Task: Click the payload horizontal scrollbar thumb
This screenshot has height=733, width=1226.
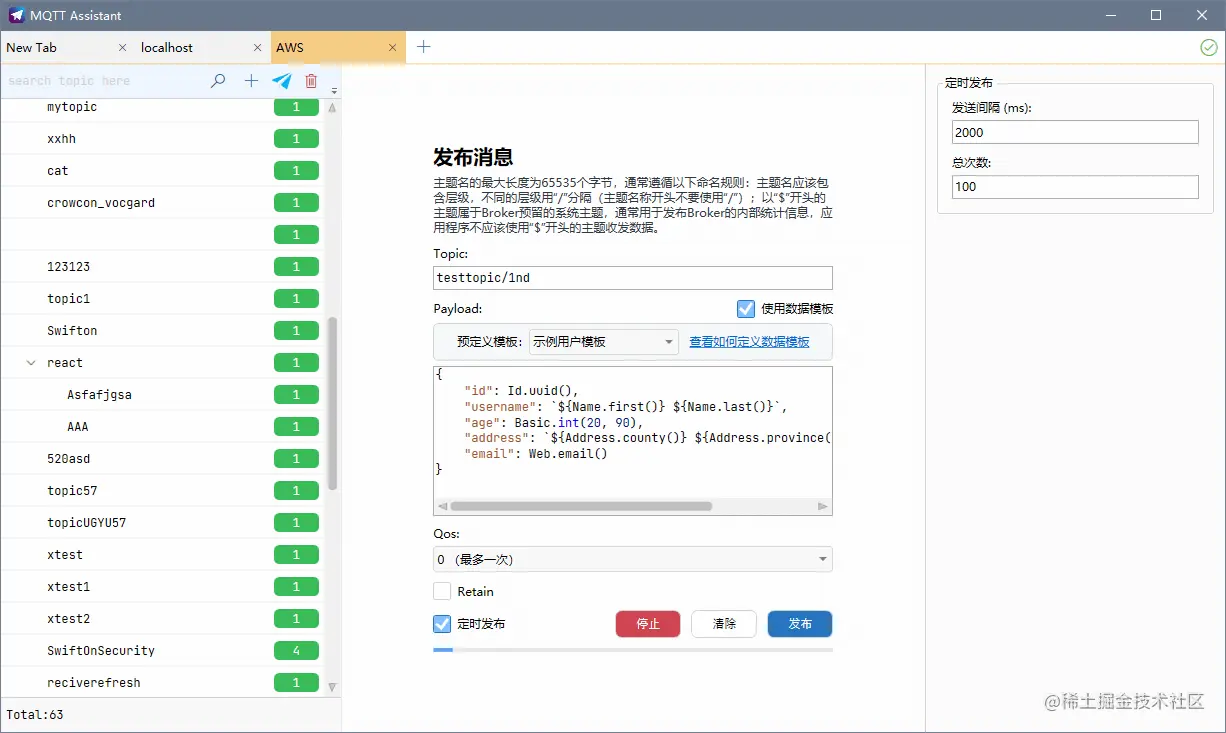Action: 581,507
